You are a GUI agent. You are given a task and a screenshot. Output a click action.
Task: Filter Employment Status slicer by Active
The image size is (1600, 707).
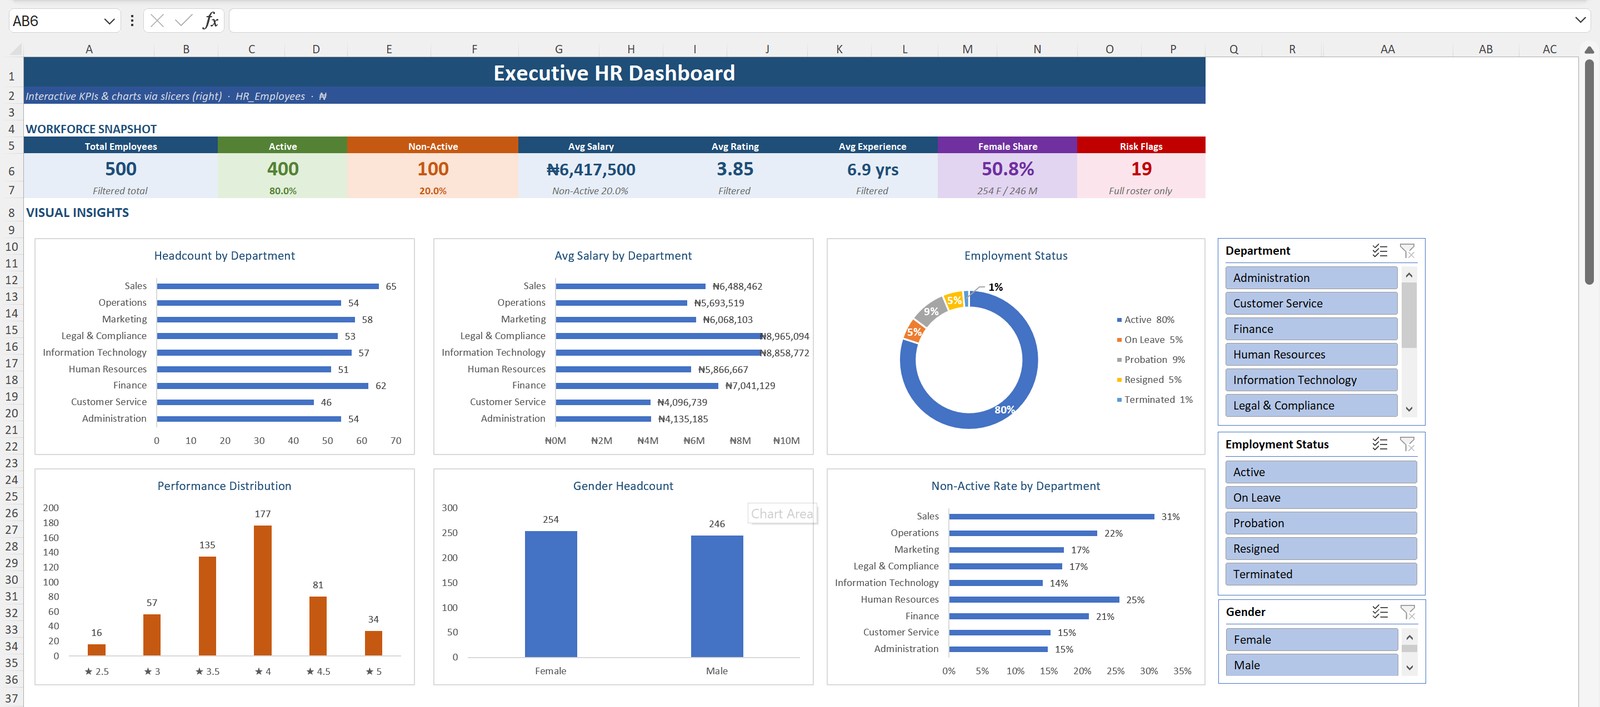coord(1321,472)
